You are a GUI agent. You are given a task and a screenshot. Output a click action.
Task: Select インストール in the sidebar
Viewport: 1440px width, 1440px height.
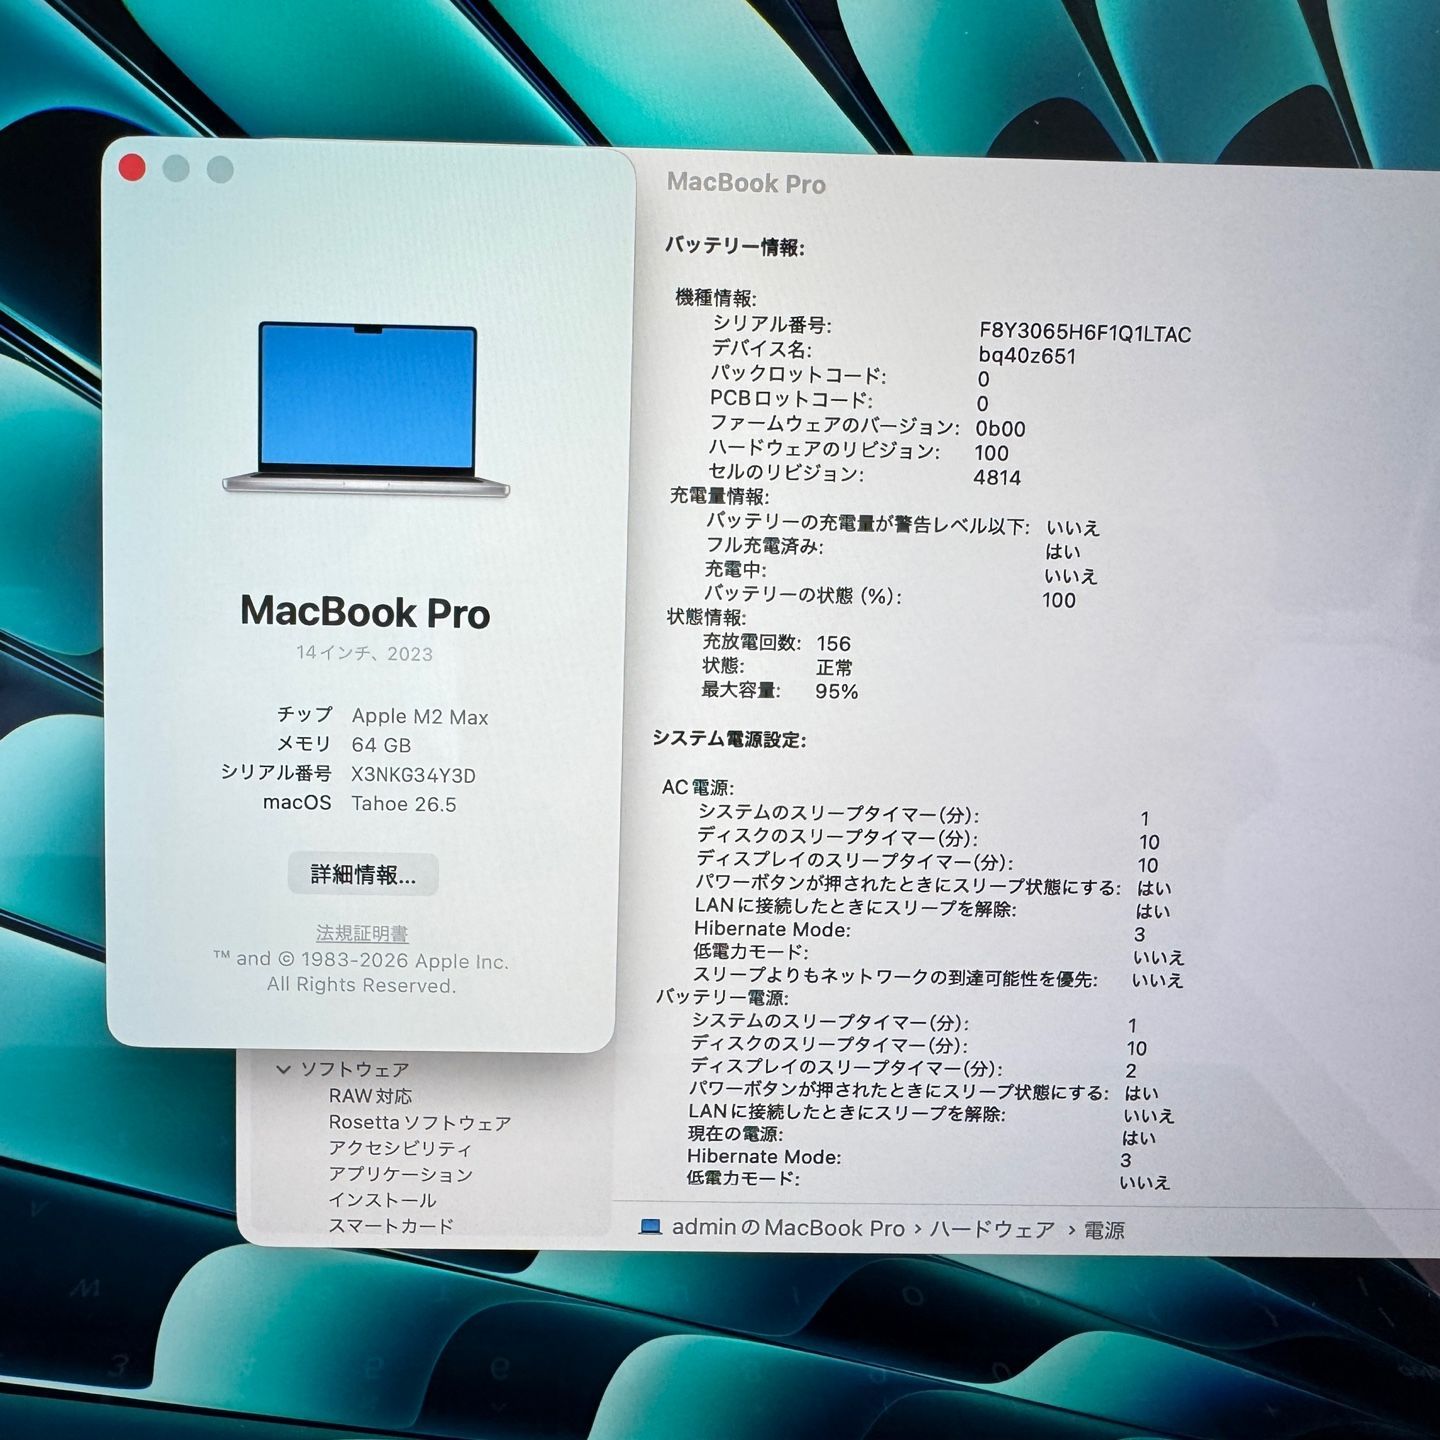(x=382, y=1200)
